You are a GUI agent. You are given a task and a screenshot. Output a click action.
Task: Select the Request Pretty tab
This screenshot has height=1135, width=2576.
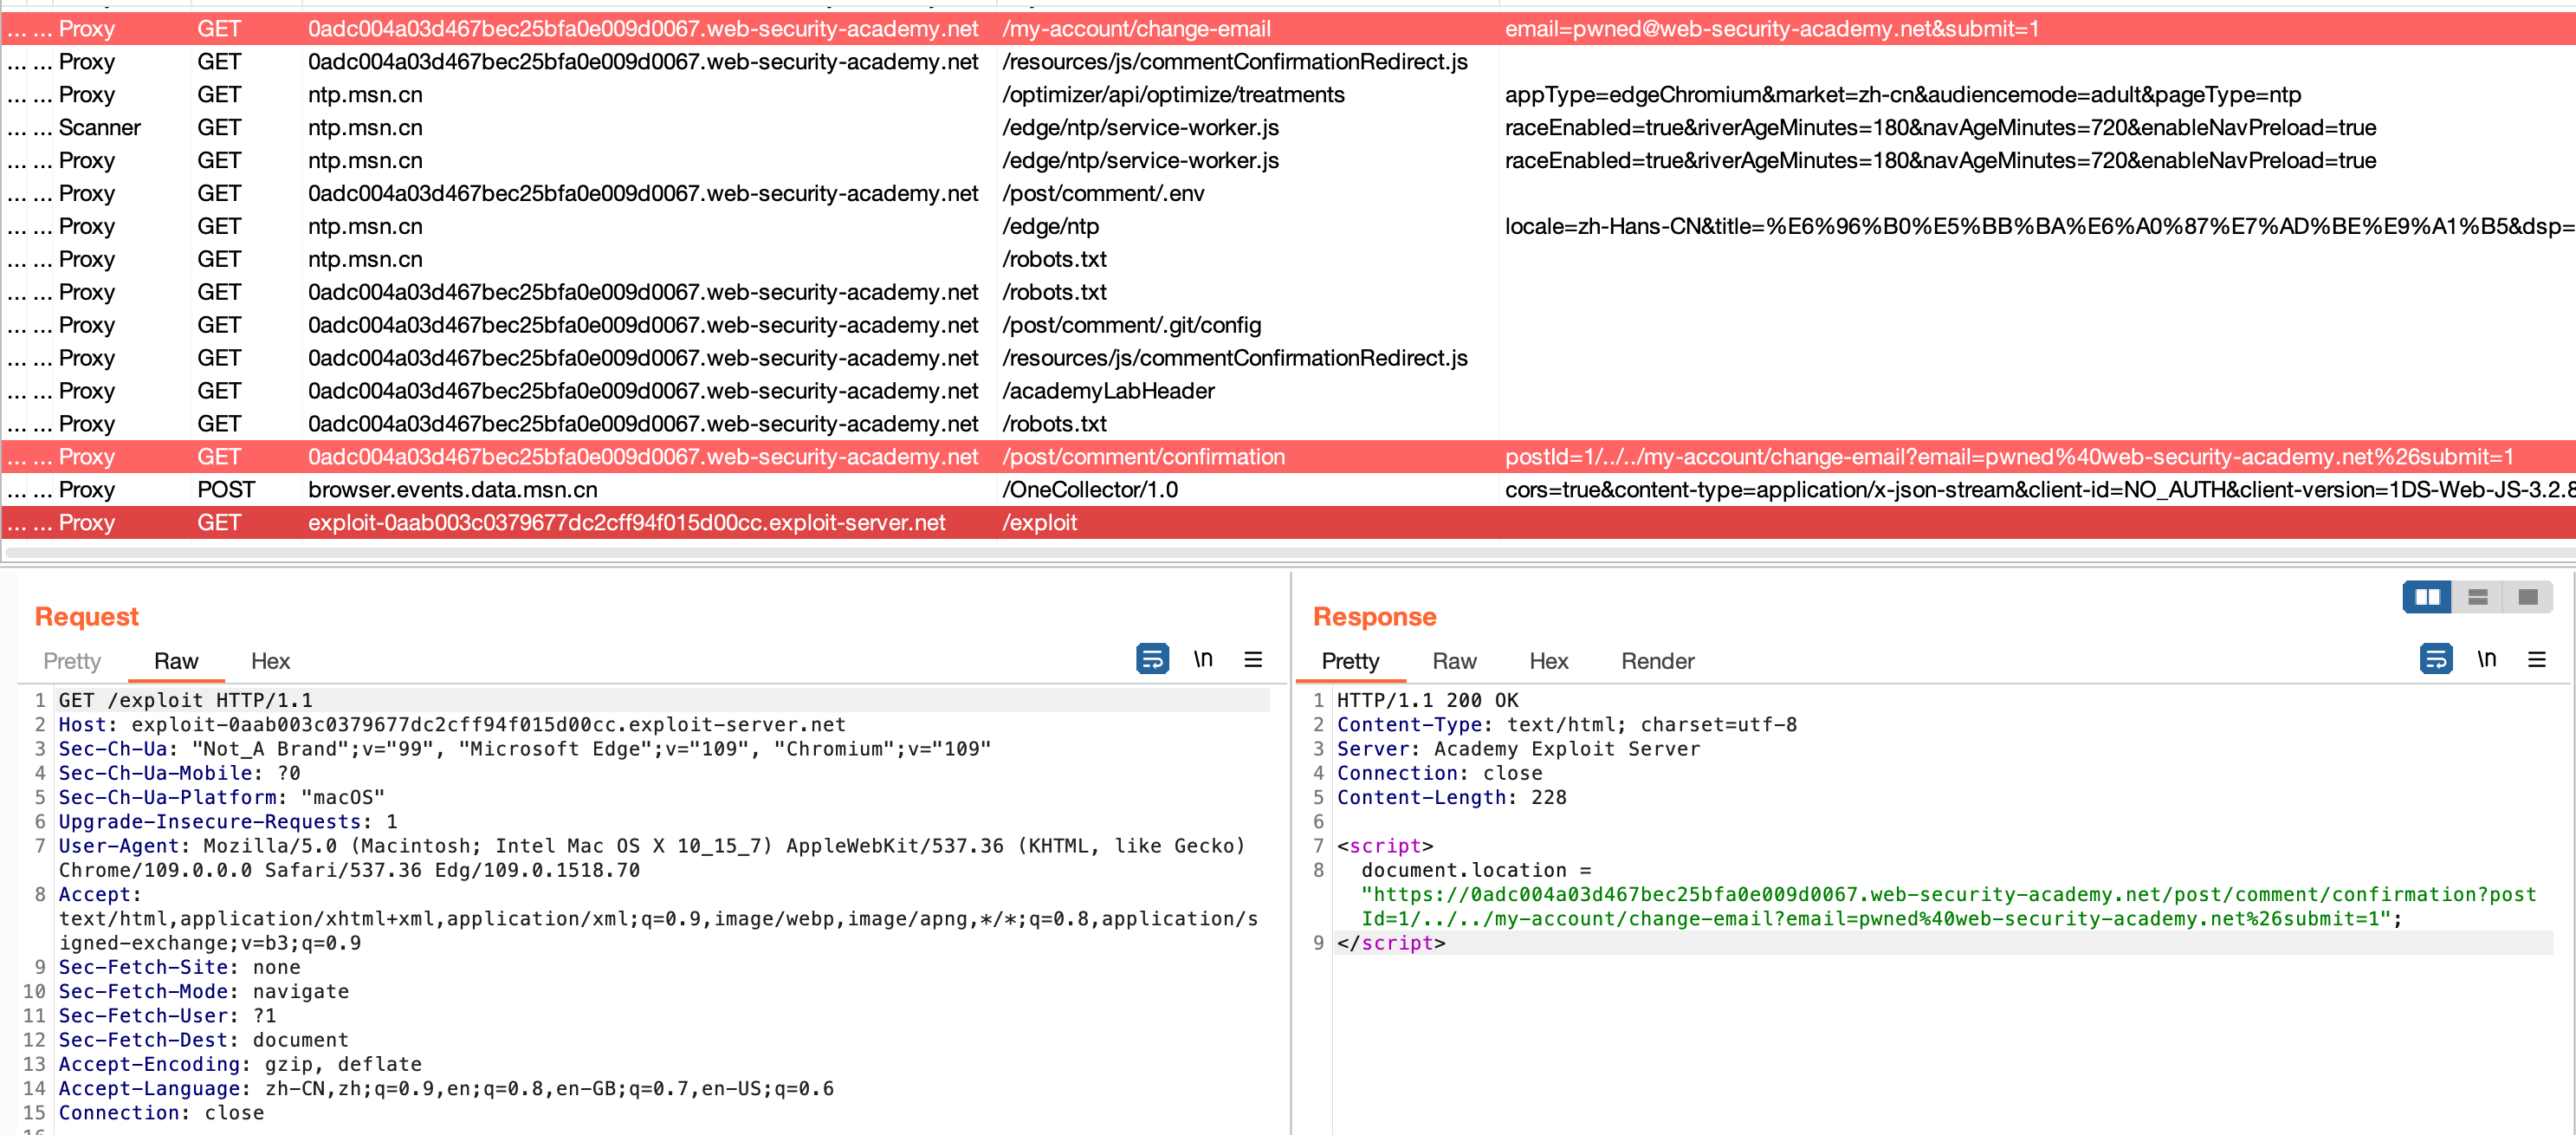[x=72, y=661]
